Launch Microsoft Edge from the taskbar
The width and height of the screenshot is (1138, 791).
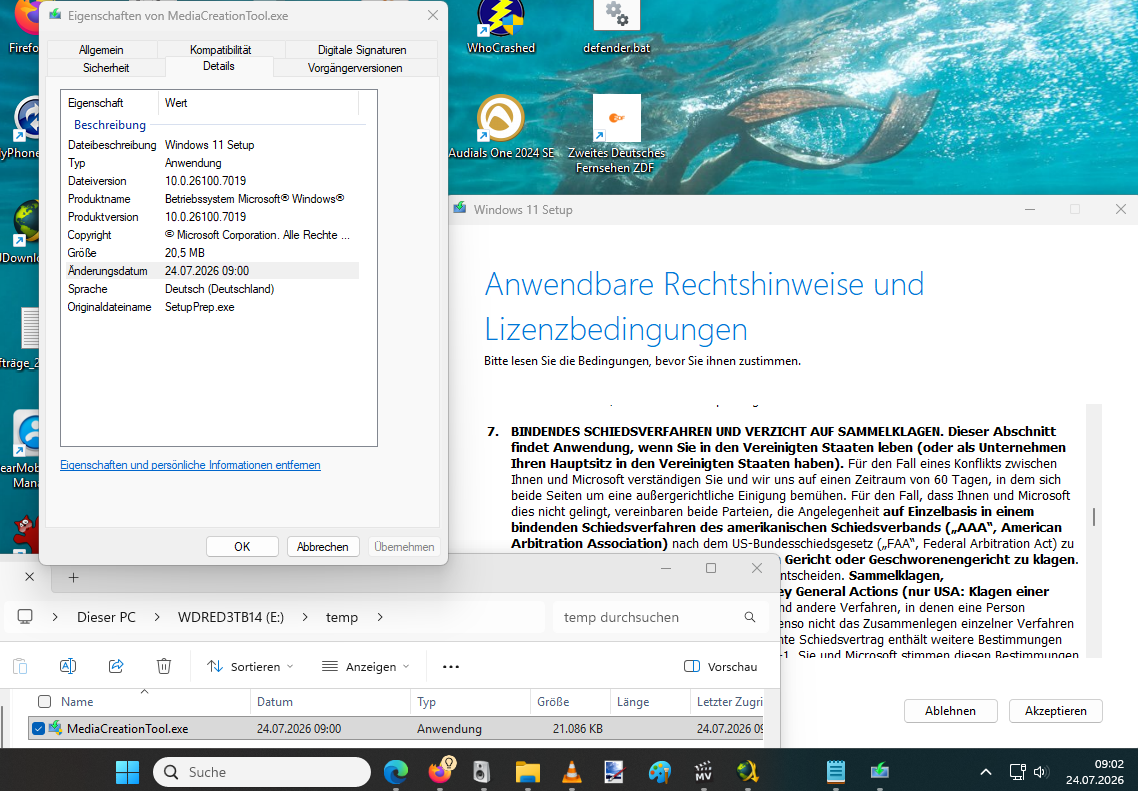click(x=396, y=771)
